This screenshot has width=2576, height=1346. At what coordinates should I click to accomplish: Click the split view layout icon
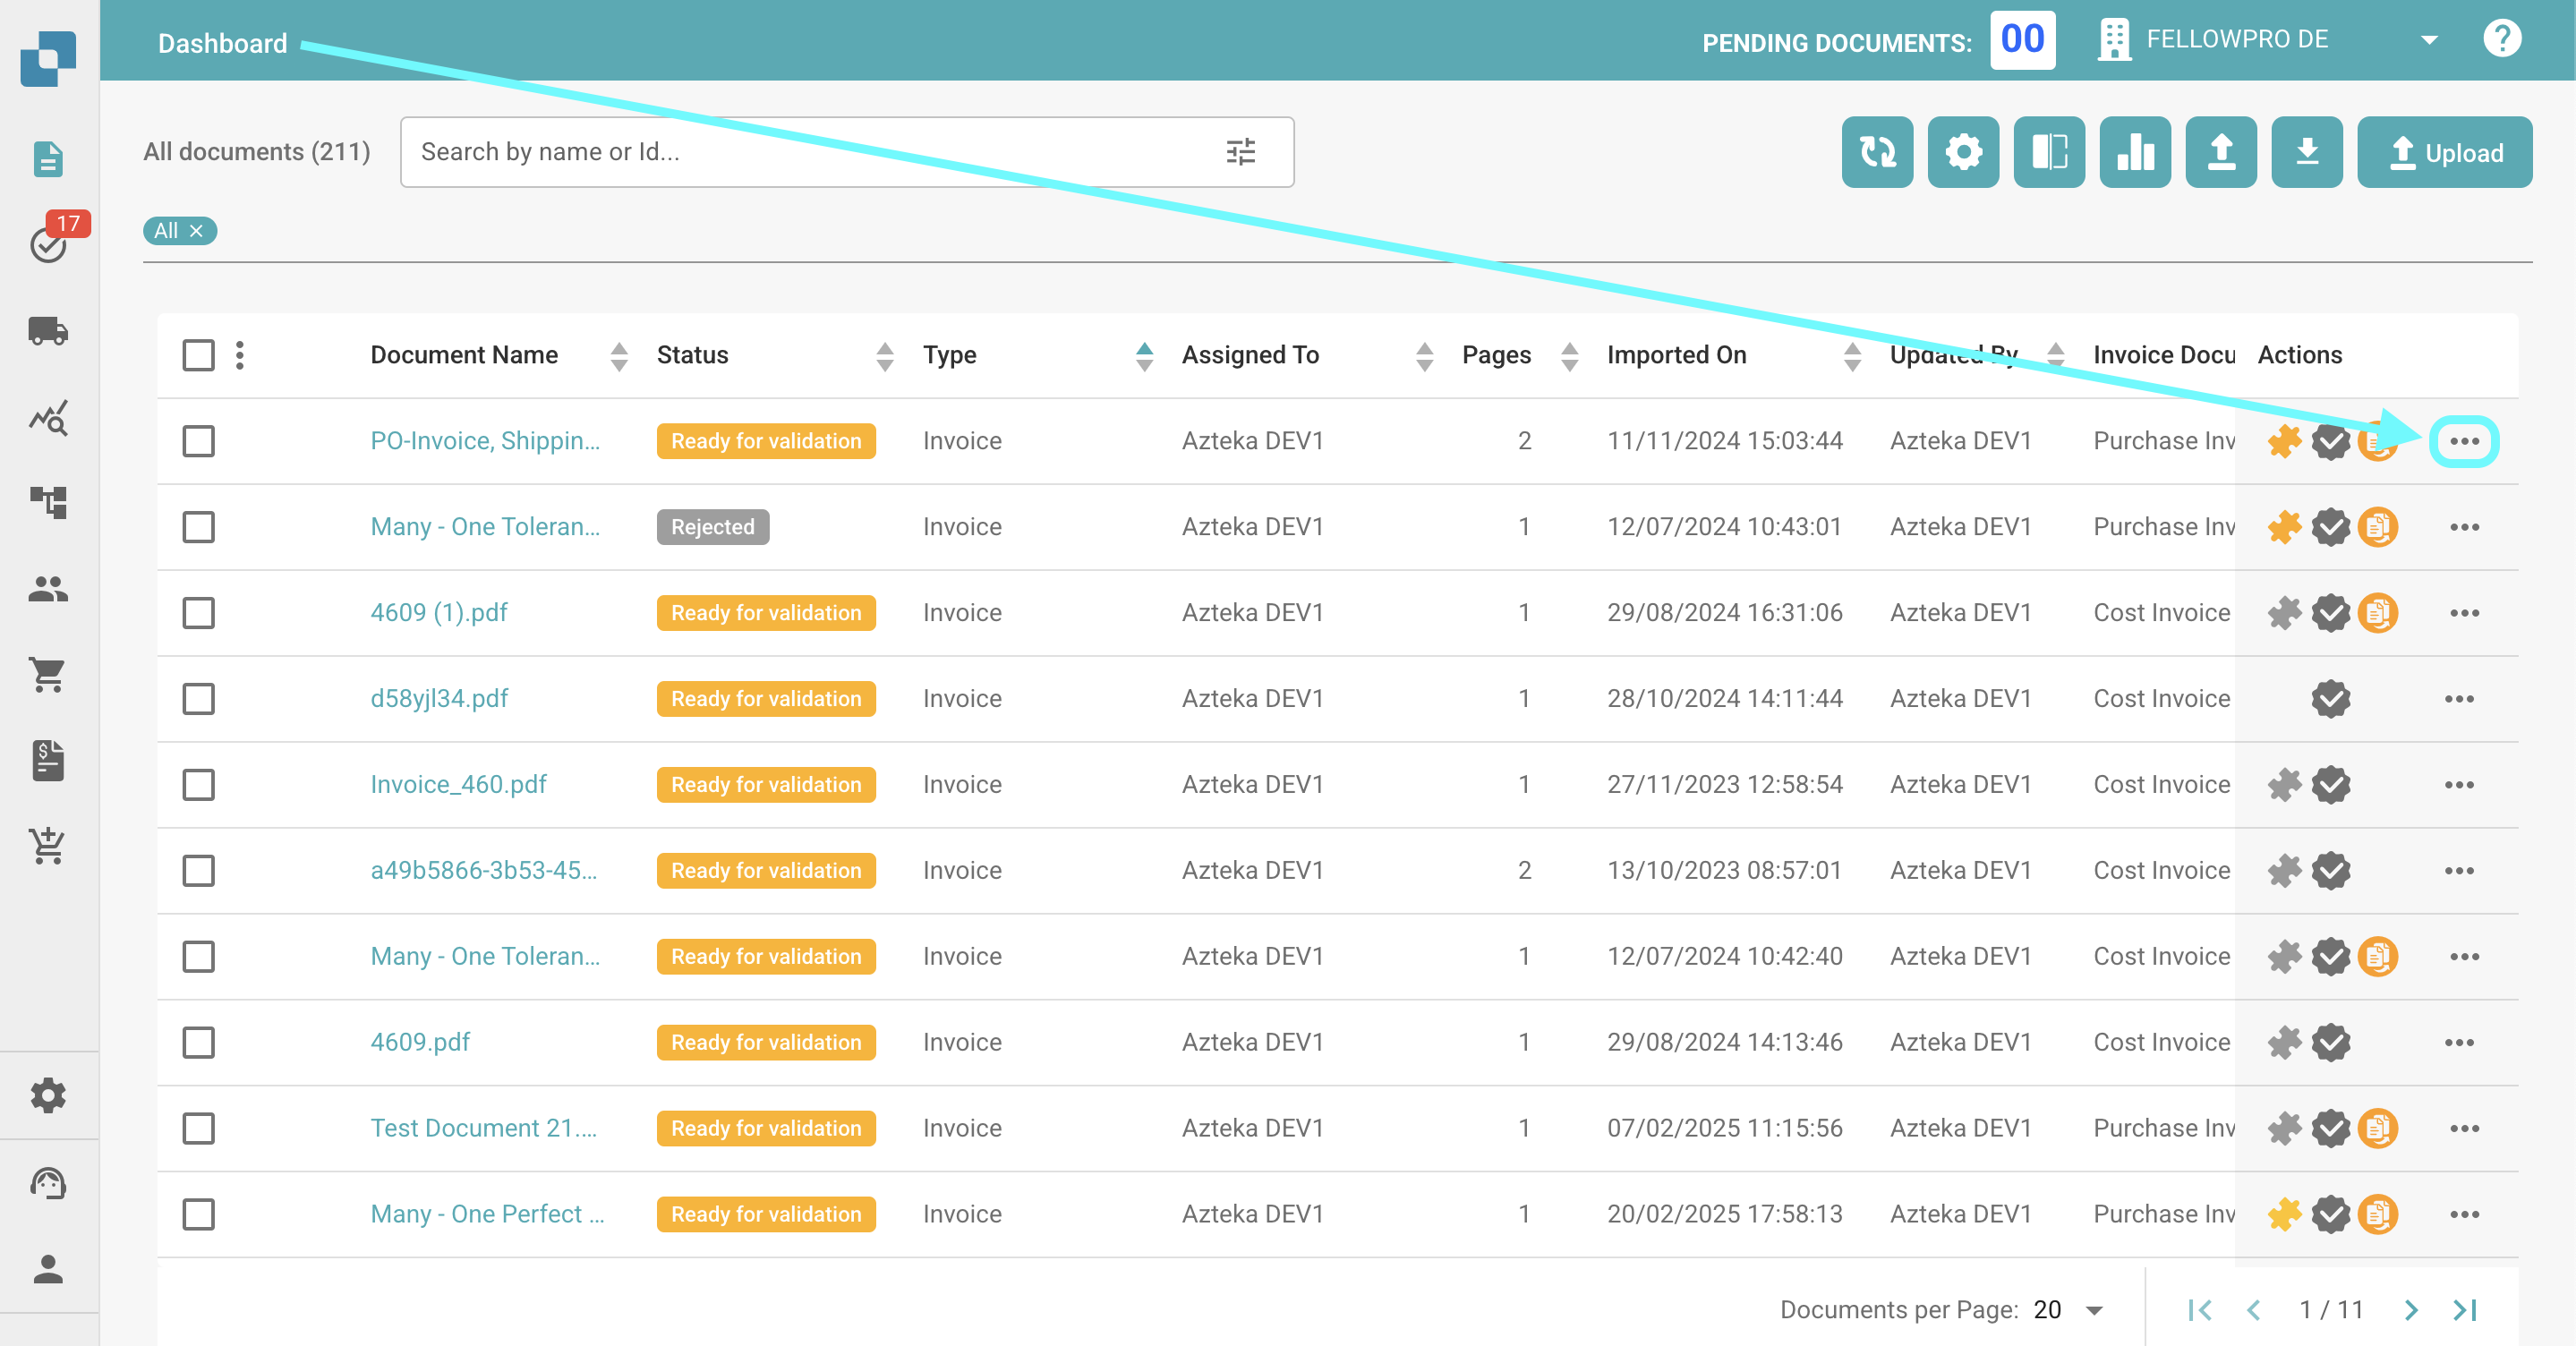pos(2048,152)
